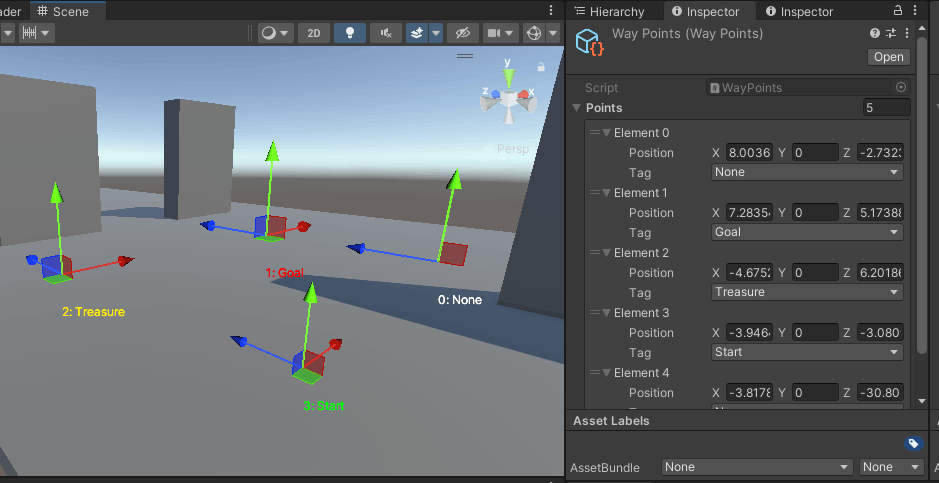939x483 pixels.
Task: Collapse the Points list foldout
Action: (577, 108)
